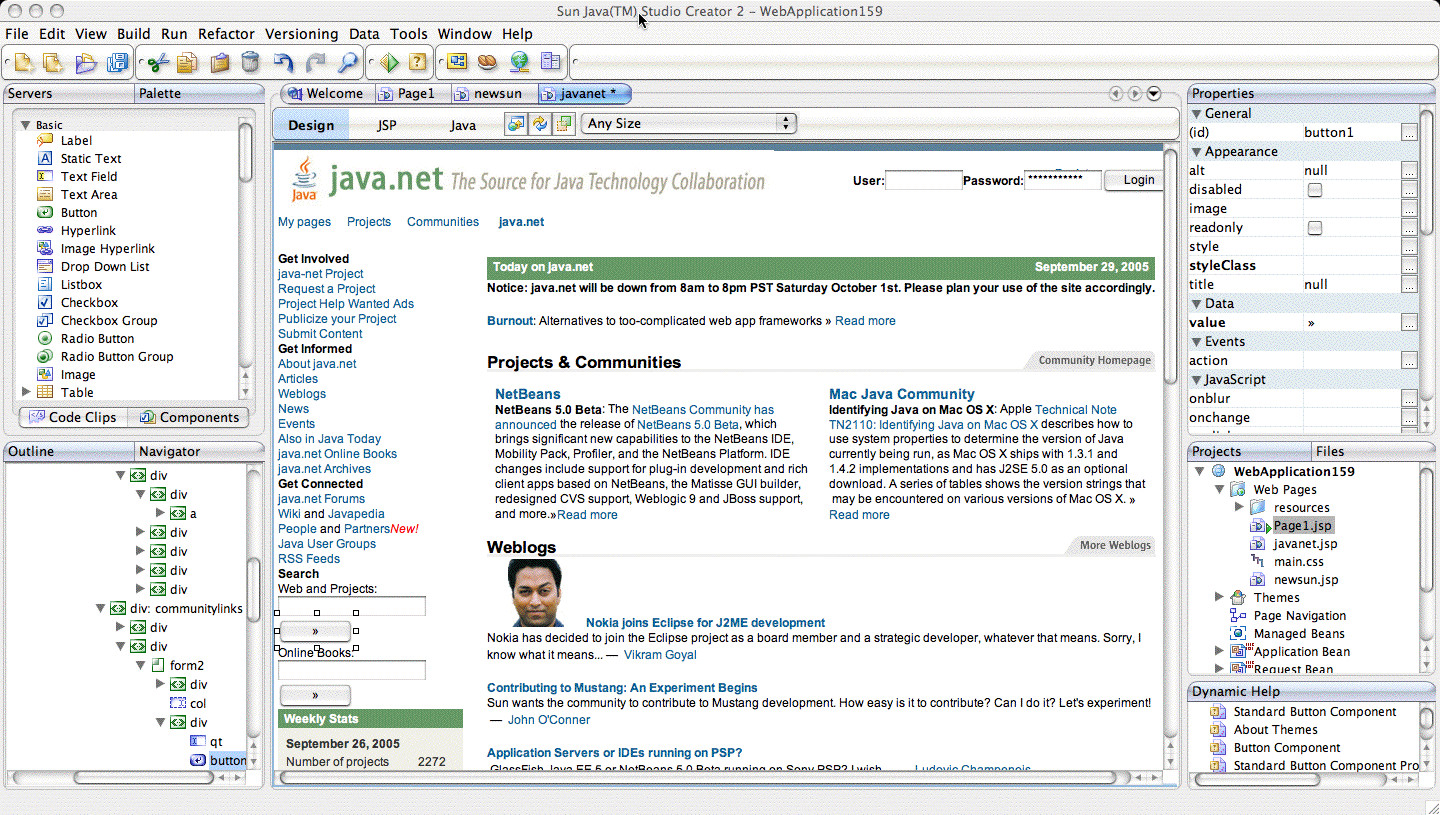Switch to the Java view tab

point(463,125)
